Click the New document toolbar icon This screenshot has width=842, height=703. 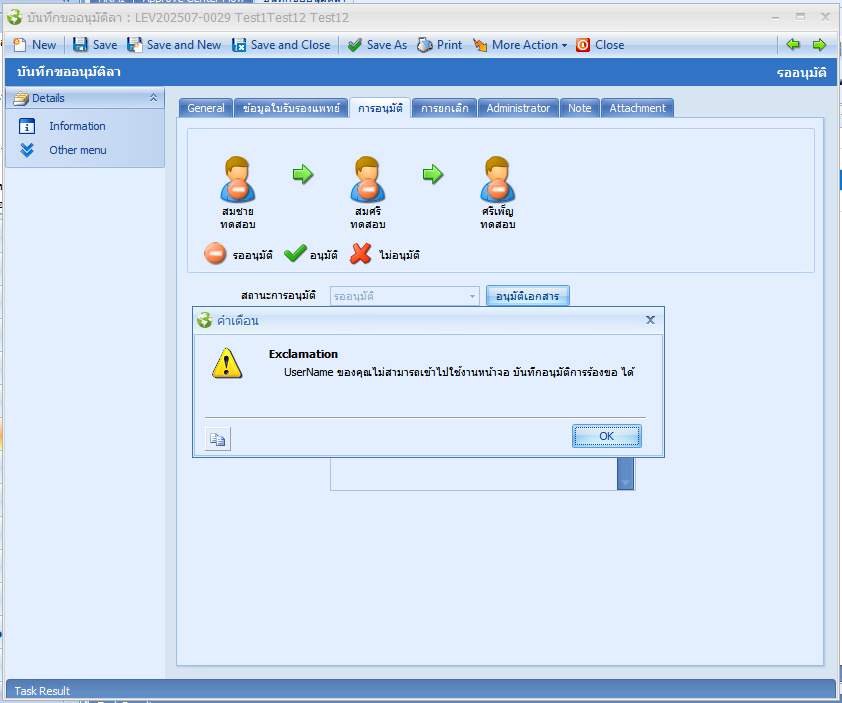point(19,45)
